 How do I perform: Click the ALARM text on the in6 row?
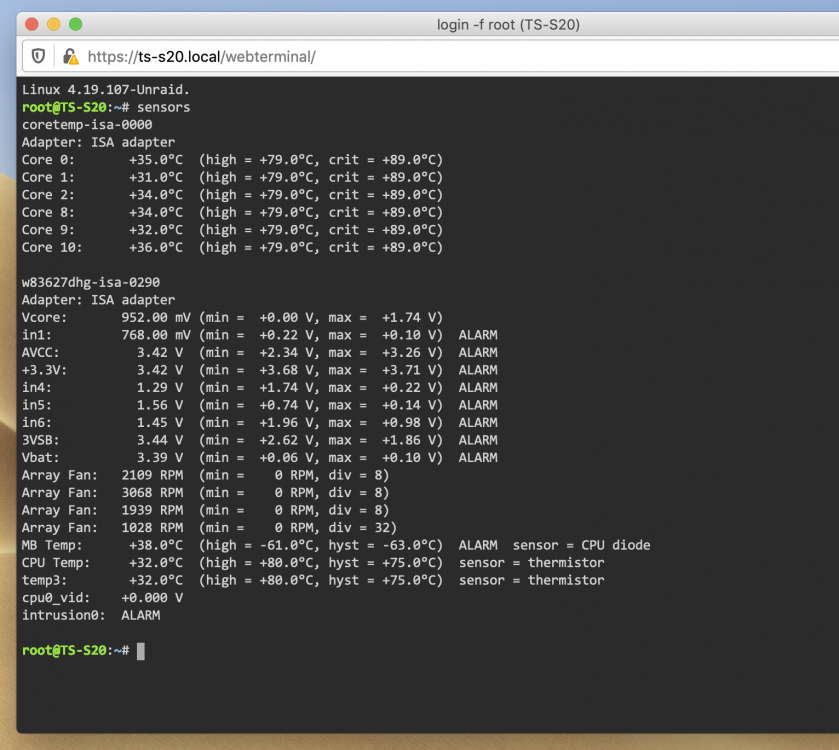coord(478,423)
